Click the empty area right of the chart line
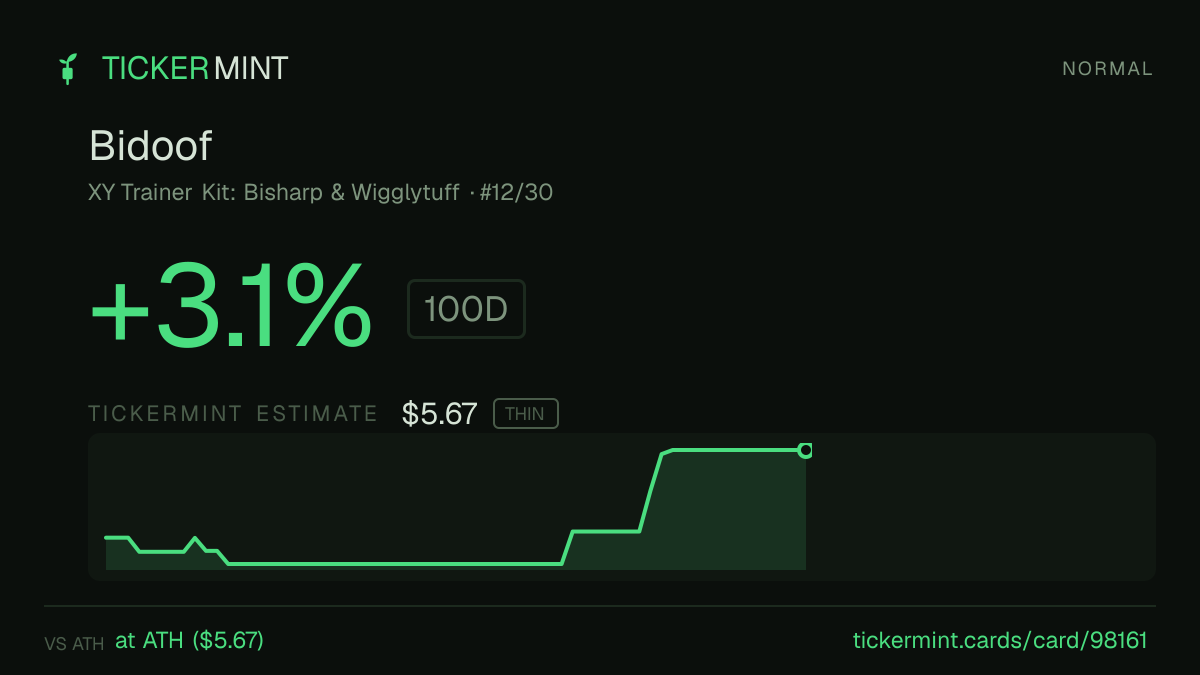This screenshot has width=1200, height=675. click(x=980, y=507)
